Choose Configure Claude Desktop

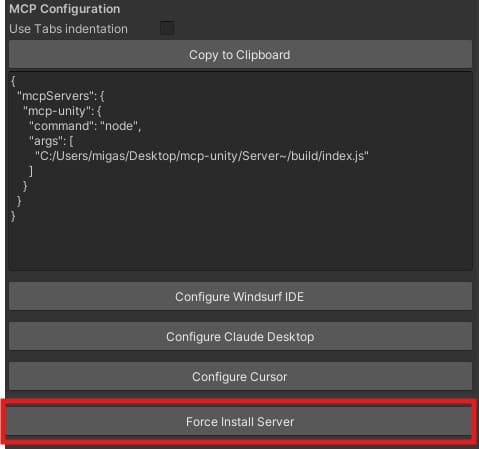pyautogui.click(x=240, y=337)
